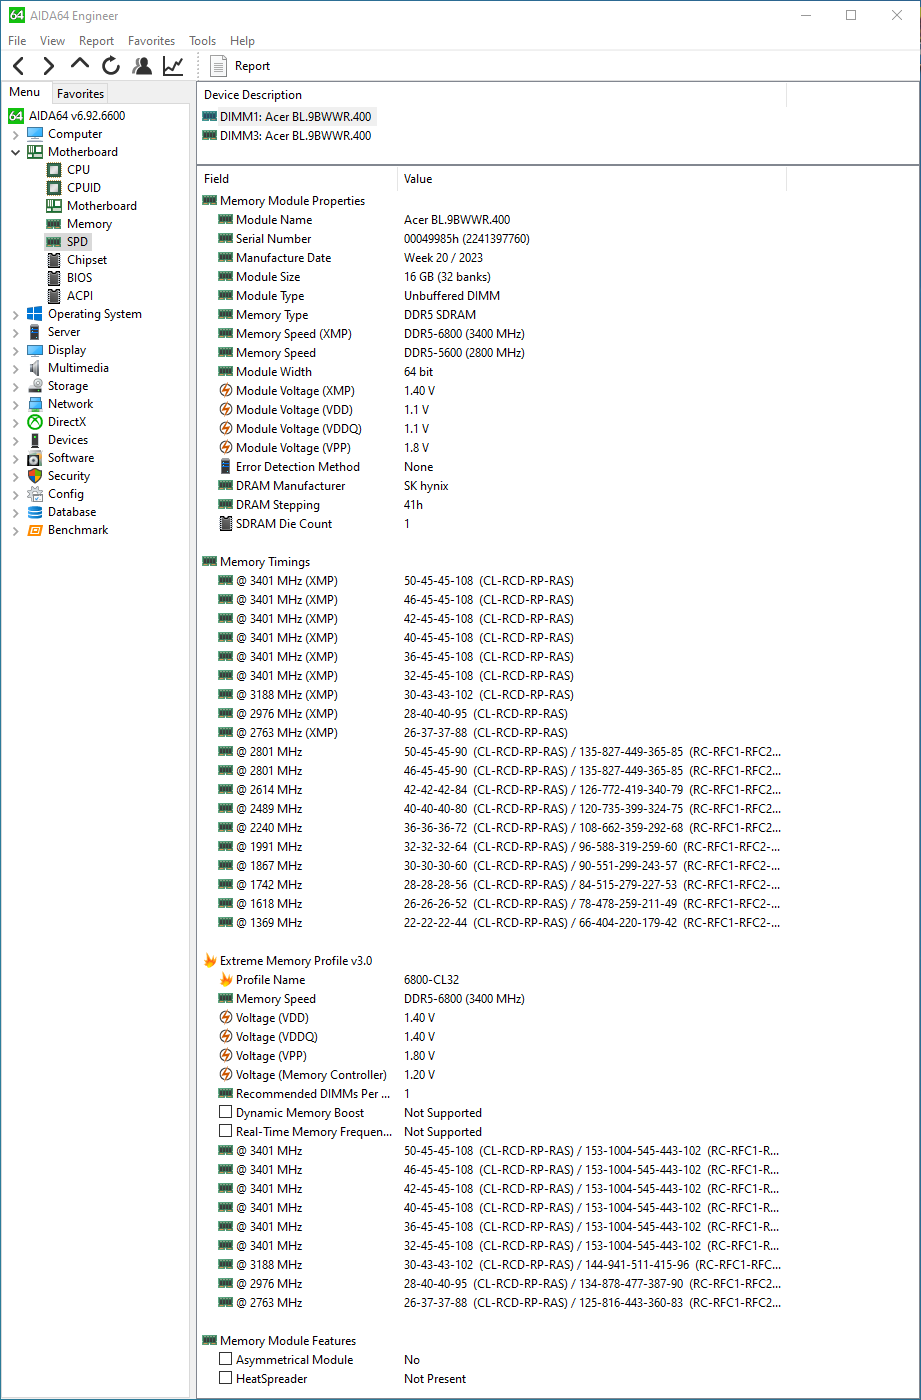Go forward with the Forward arrow
The height and width of the screenshot is (1400, 921).
48,66
